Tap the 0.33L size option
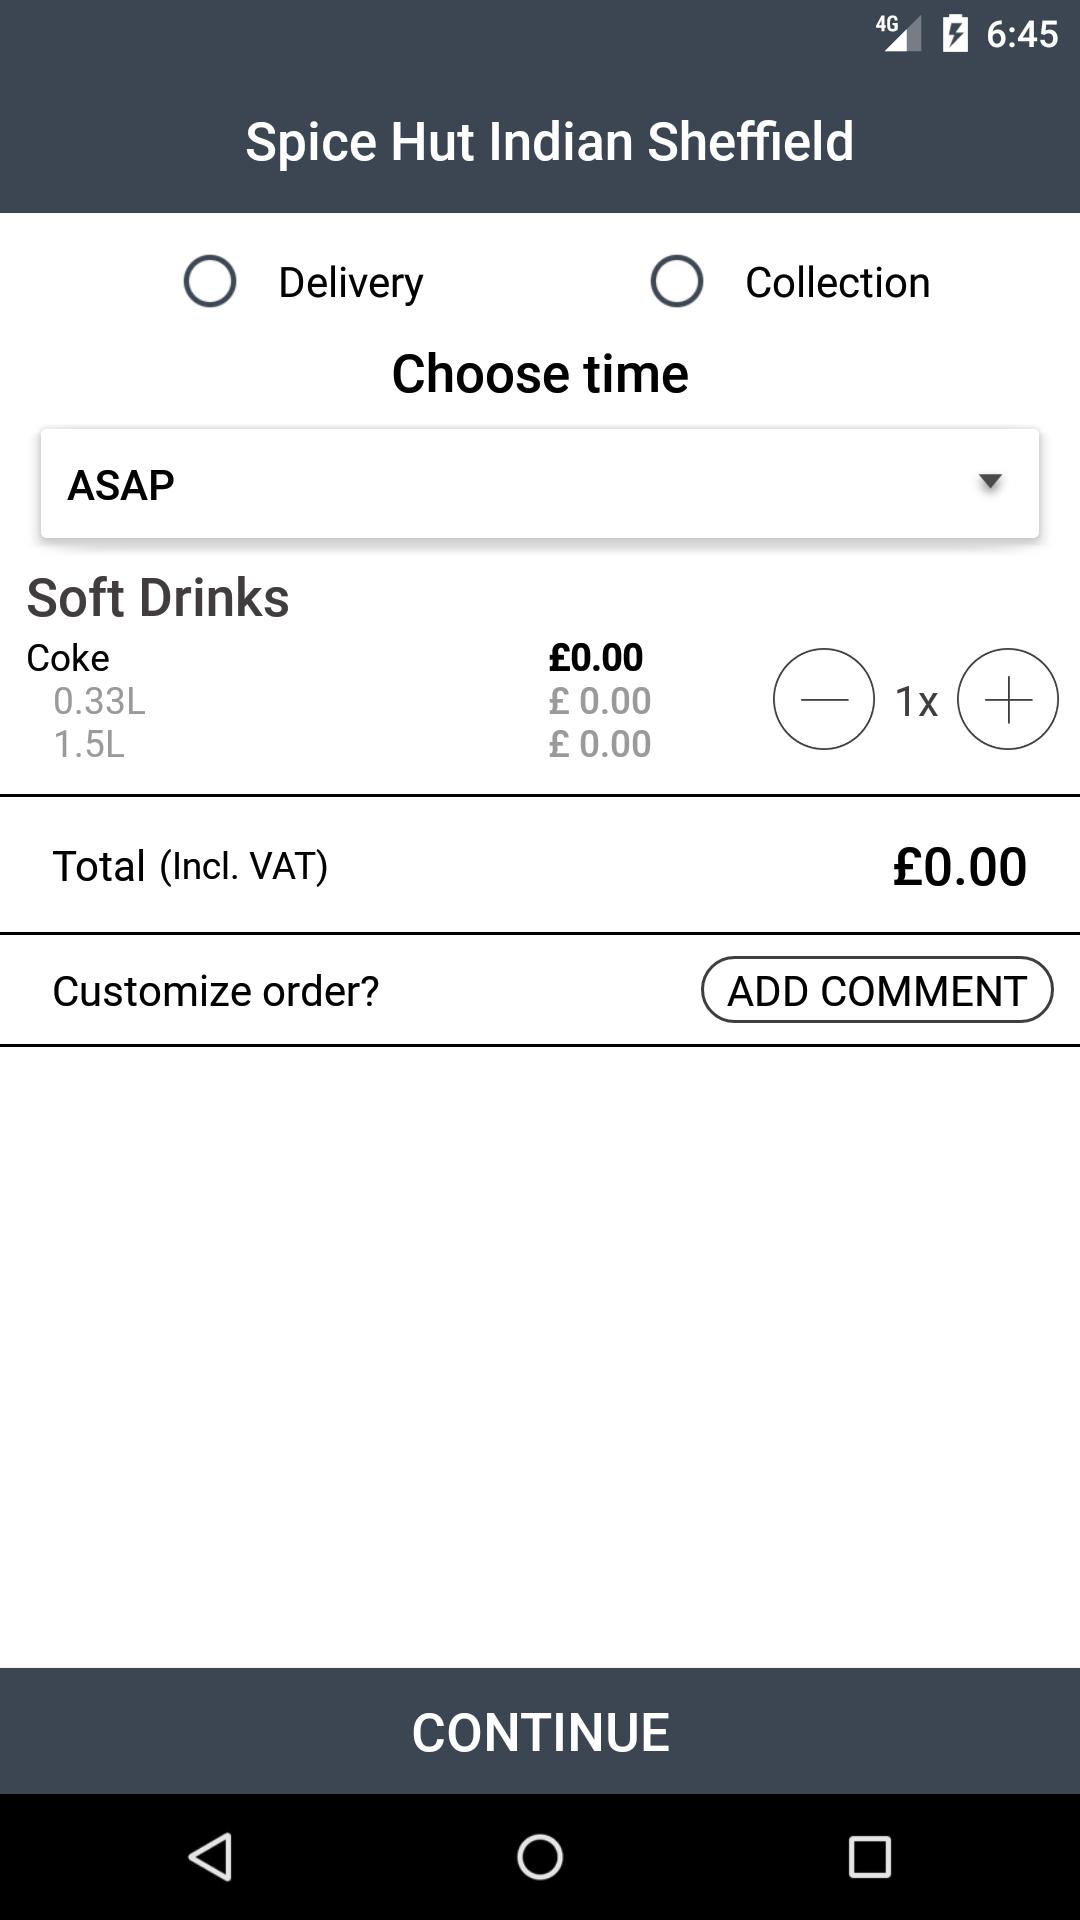The height and width of the screenshot is (1920, 1080). click(99, 701)
